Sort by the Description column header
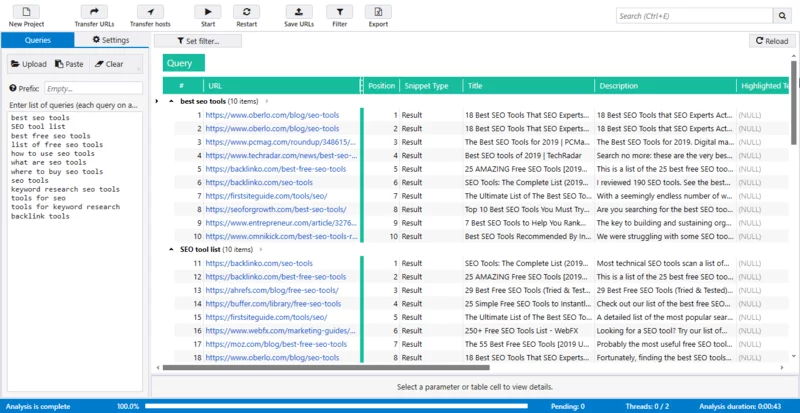 [x=665, y=86]
